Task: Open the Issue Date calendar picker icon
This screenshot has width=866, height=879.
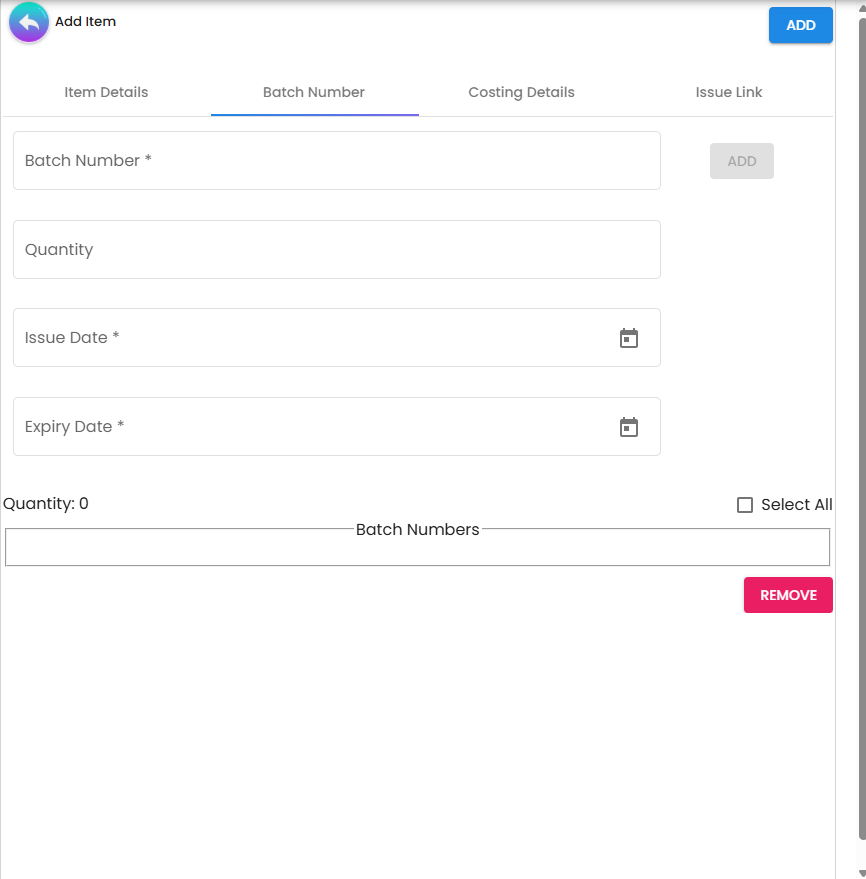Action: [x=629, y=338]
